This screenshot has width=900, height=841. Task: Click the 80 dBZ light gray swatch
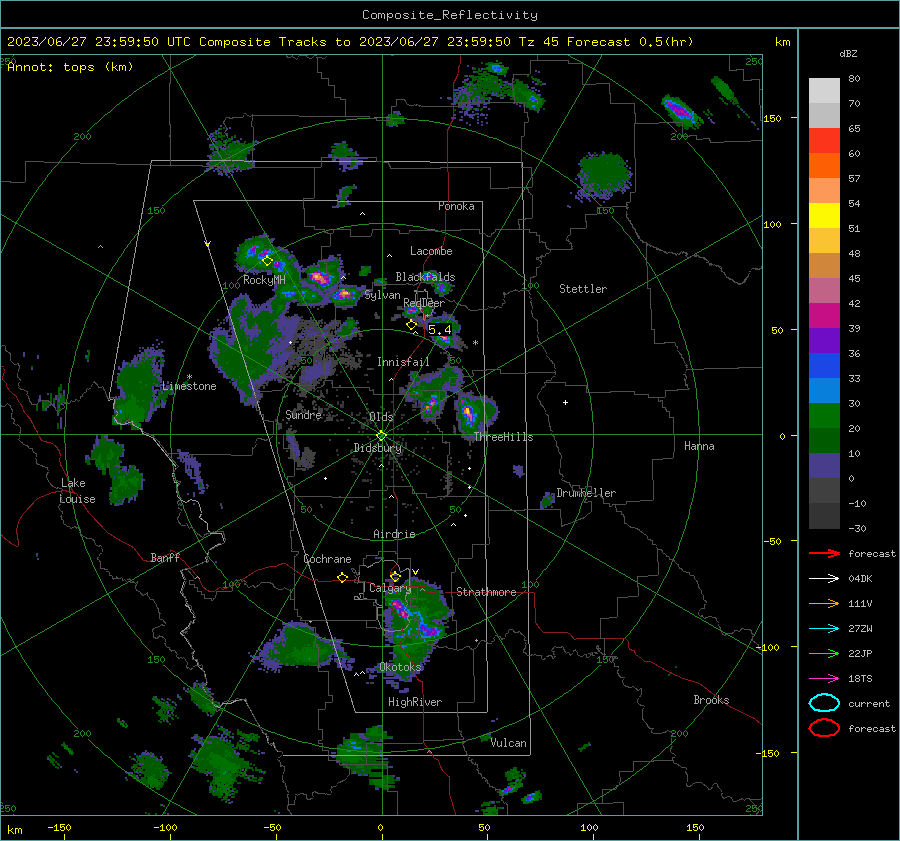(824, 90)
